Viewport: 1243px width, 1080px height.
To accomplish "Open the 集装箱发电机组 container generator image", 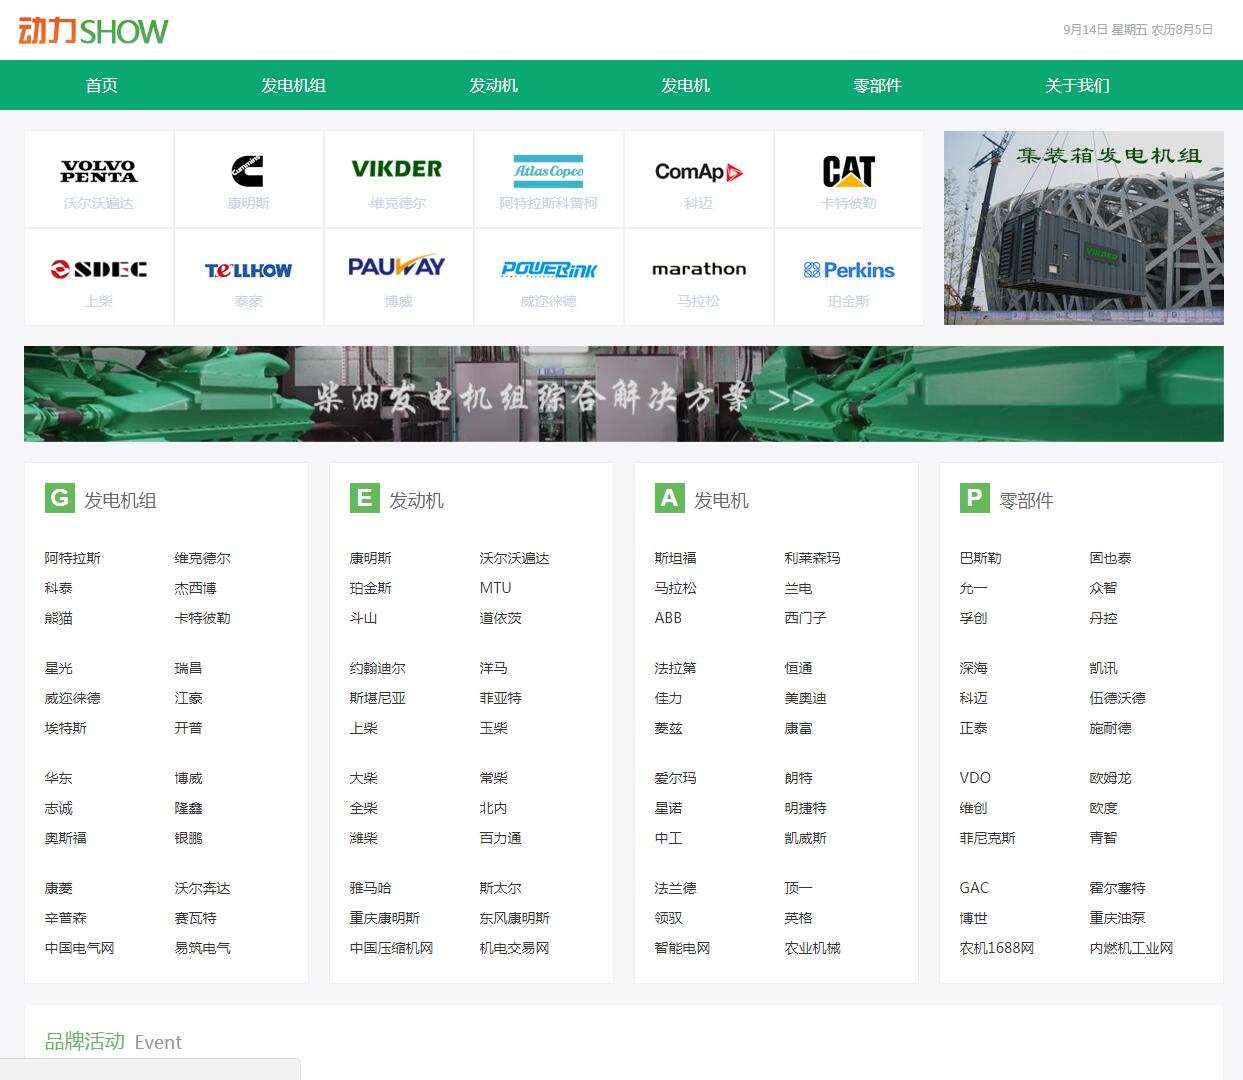I will [1084, 228].
